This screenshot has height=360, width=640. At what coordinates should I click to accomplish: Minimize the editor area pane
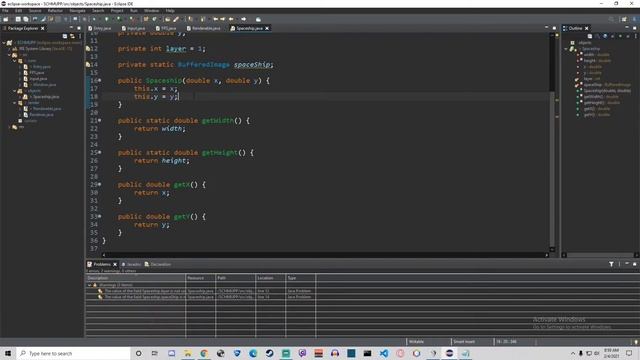pos(547,28)
